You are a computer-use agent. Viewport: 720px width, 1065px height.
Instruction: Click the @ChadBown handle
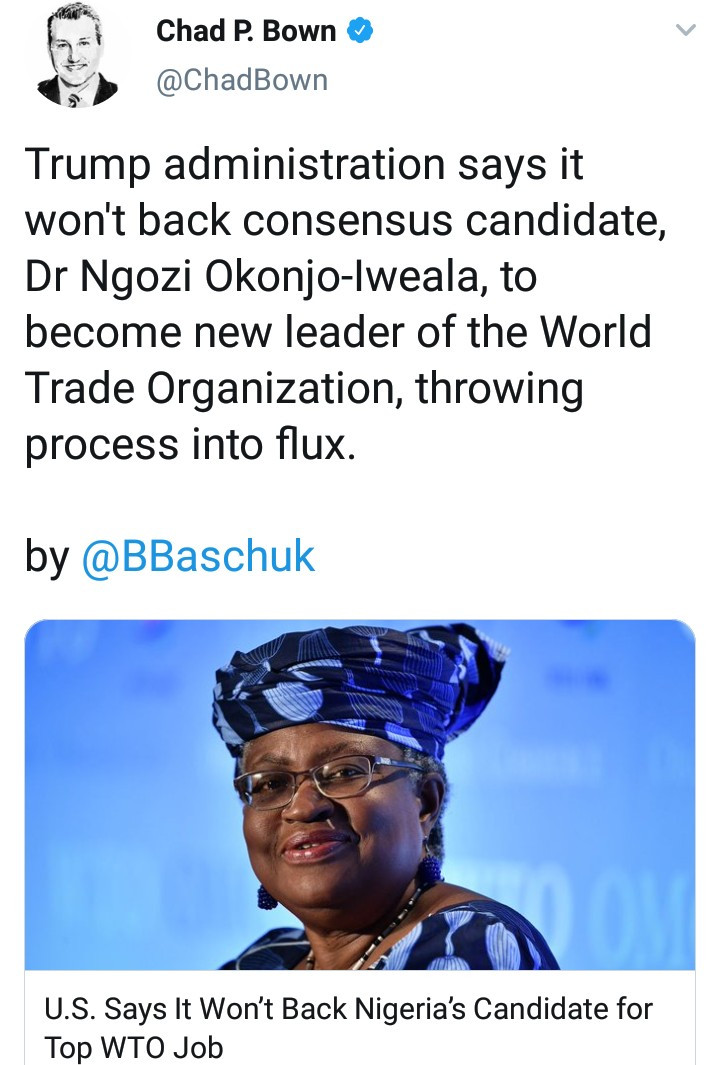tap(242, 80)
